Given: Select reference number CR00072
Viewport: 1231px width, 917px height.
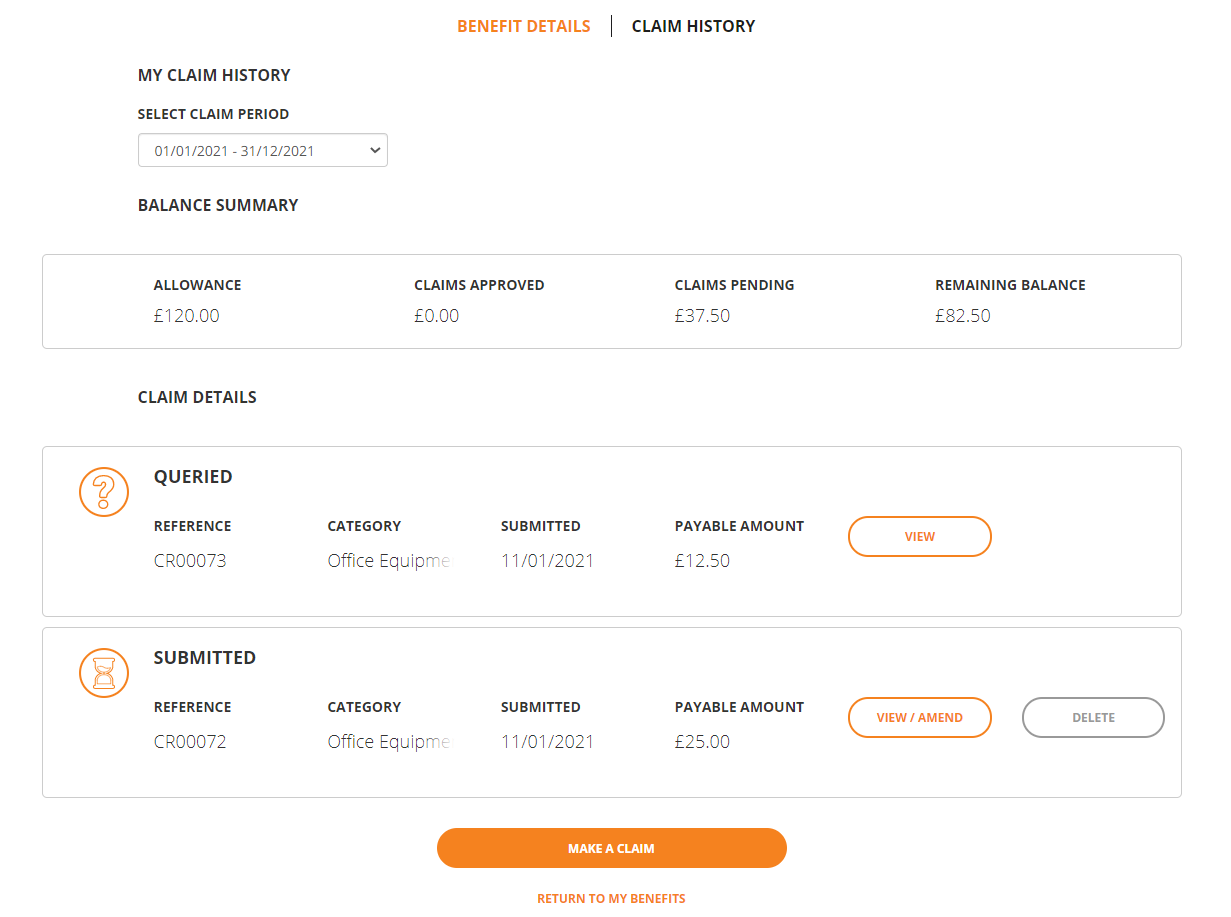Looking at the screenshot, I should 190,742.
